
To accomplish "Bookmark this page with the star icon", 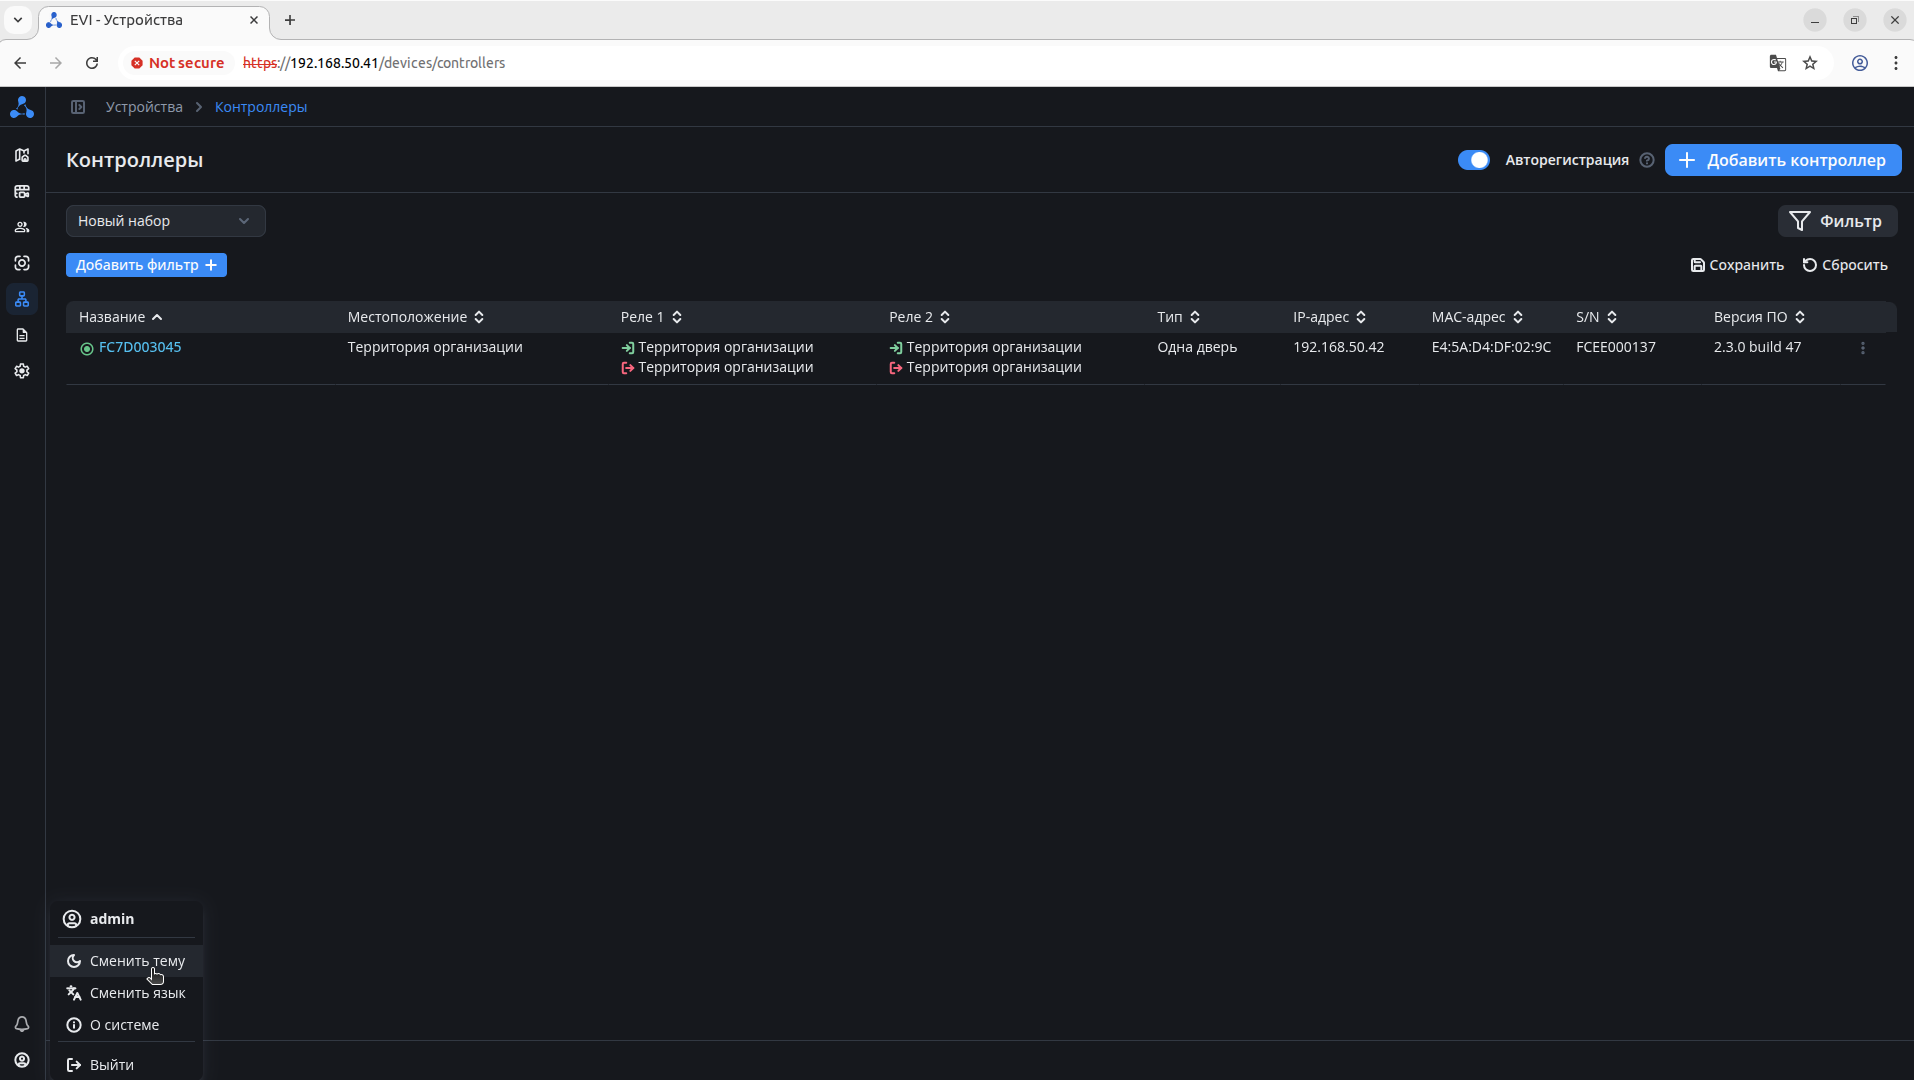I will [1810, 63].
